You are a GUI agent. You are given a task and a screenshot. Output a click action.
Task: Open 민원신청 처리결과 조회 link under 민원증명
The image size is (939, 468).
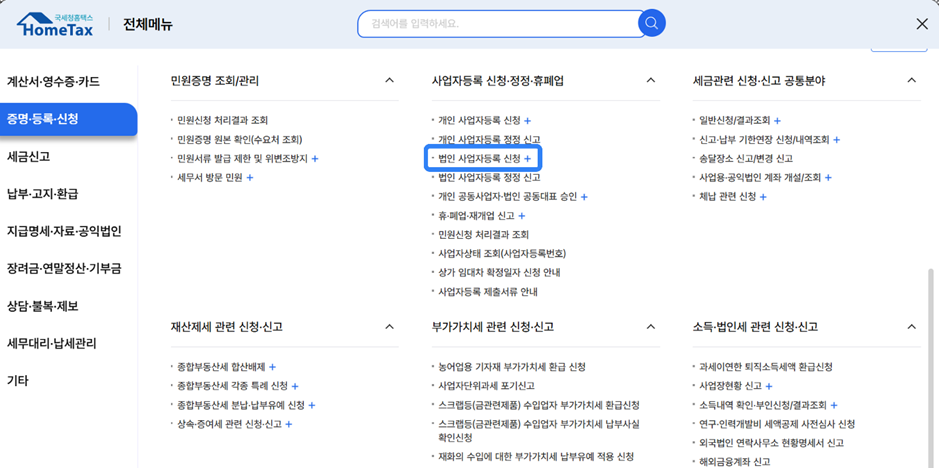[222, 121]
